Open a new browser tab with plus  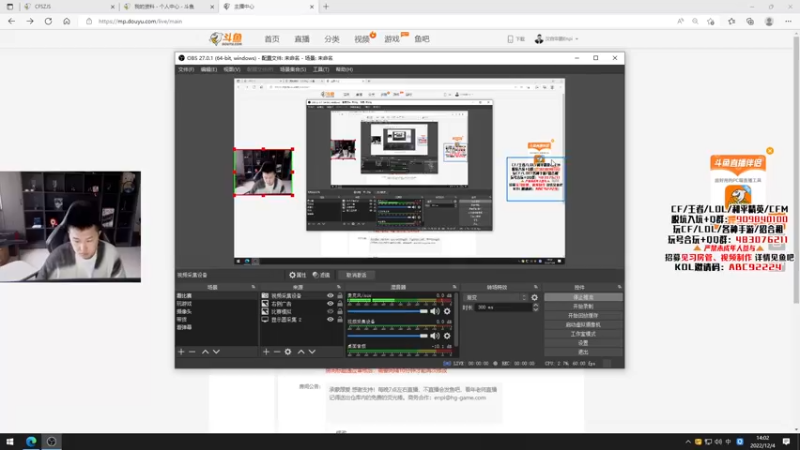coord(326,7)
